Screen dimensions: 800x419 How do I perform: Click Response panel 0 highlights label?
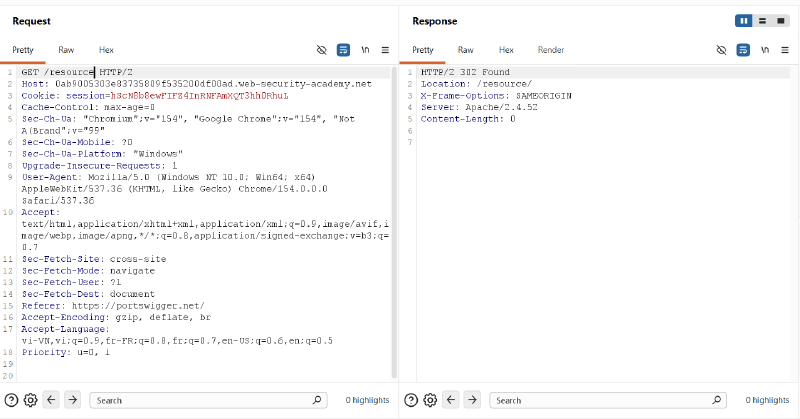(767, 400)
